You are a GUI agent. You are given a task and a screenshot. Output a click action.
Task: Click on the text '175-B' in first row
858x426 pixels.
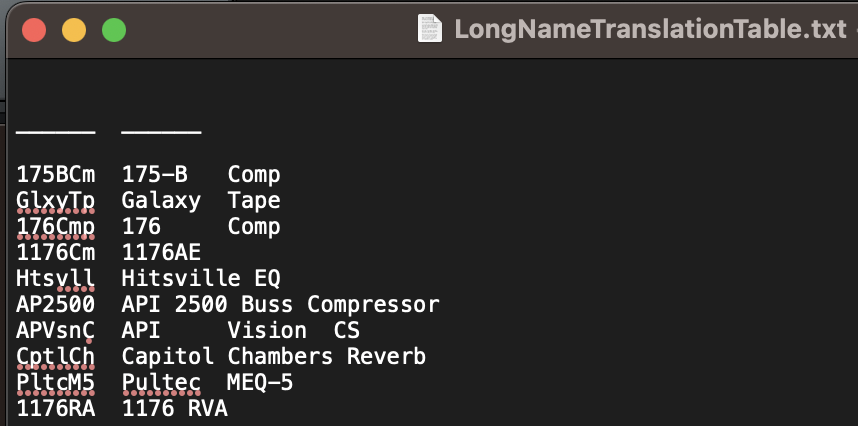(155, 174)
